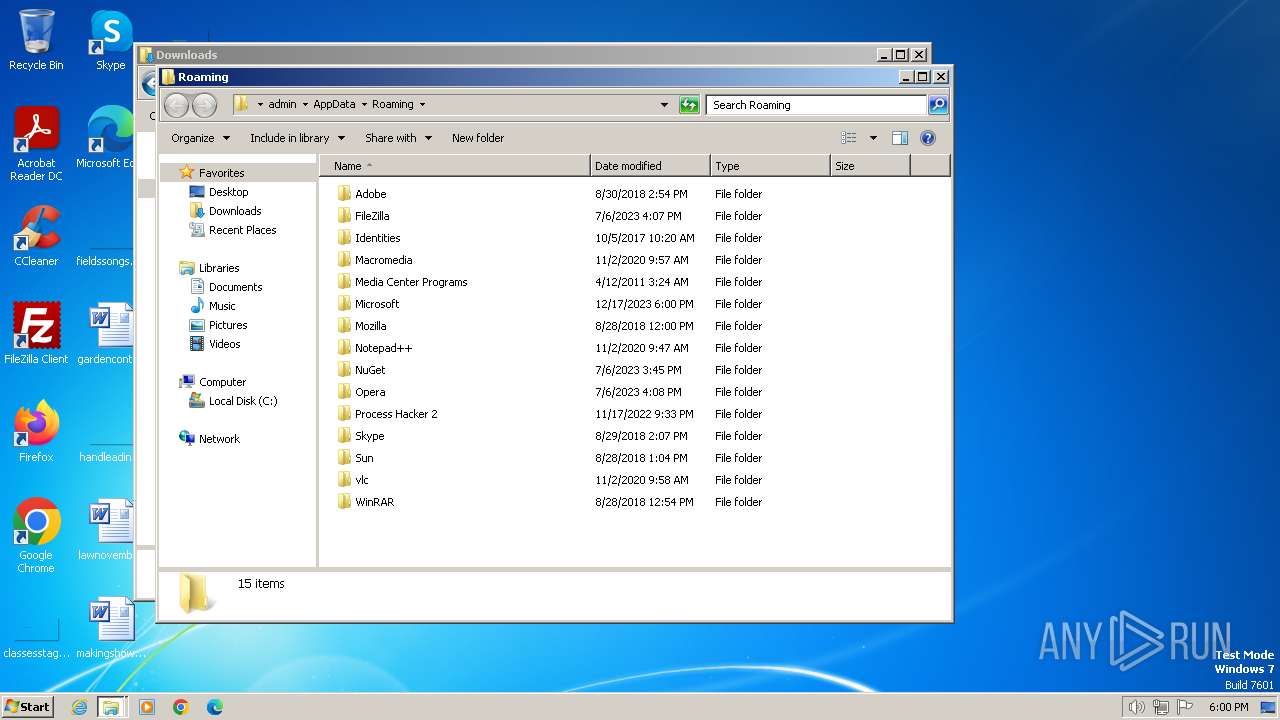Click the search magnifier icon
Viewport: 1280px width, 720px height.
click(937, 104)
